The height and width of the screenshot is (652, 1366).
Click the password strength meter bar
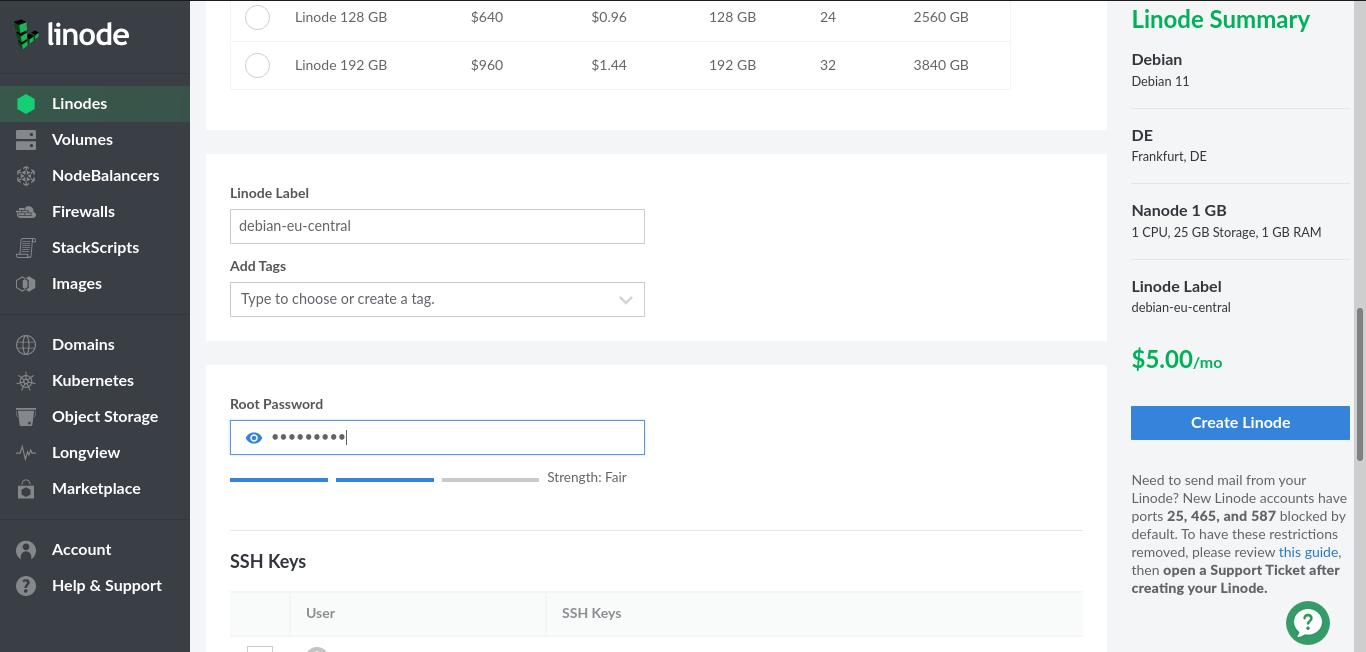pyautogui.click(x=384, y=480)
